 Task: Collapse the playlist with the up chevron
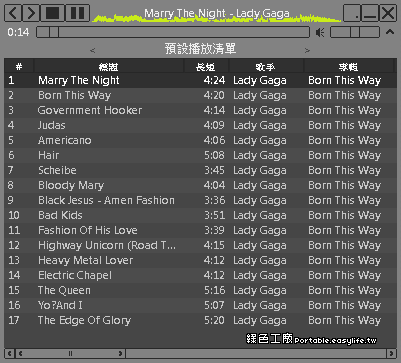click(390, 32)
